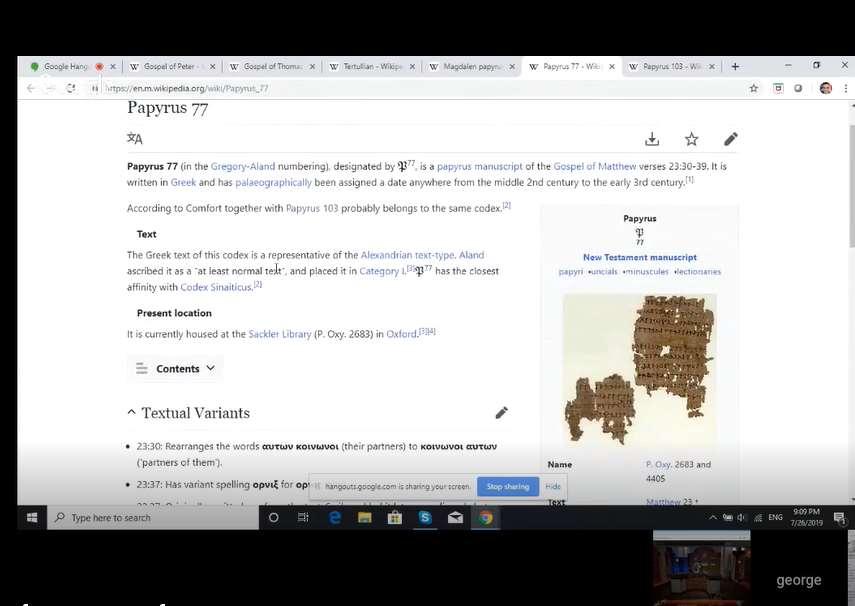The image size is (855, 606).
Task: Open the Chrome profile avatar
Action: coord(826,88)
